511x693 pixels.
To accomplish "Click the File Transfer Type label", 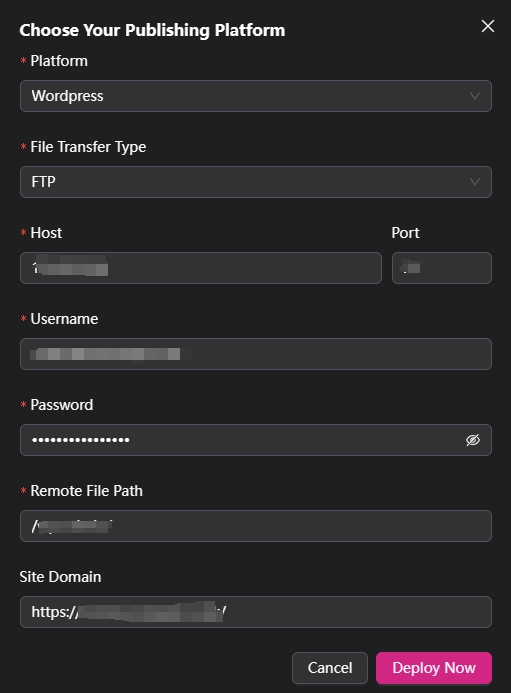I will pyautogui.click(x=88, y=147).
